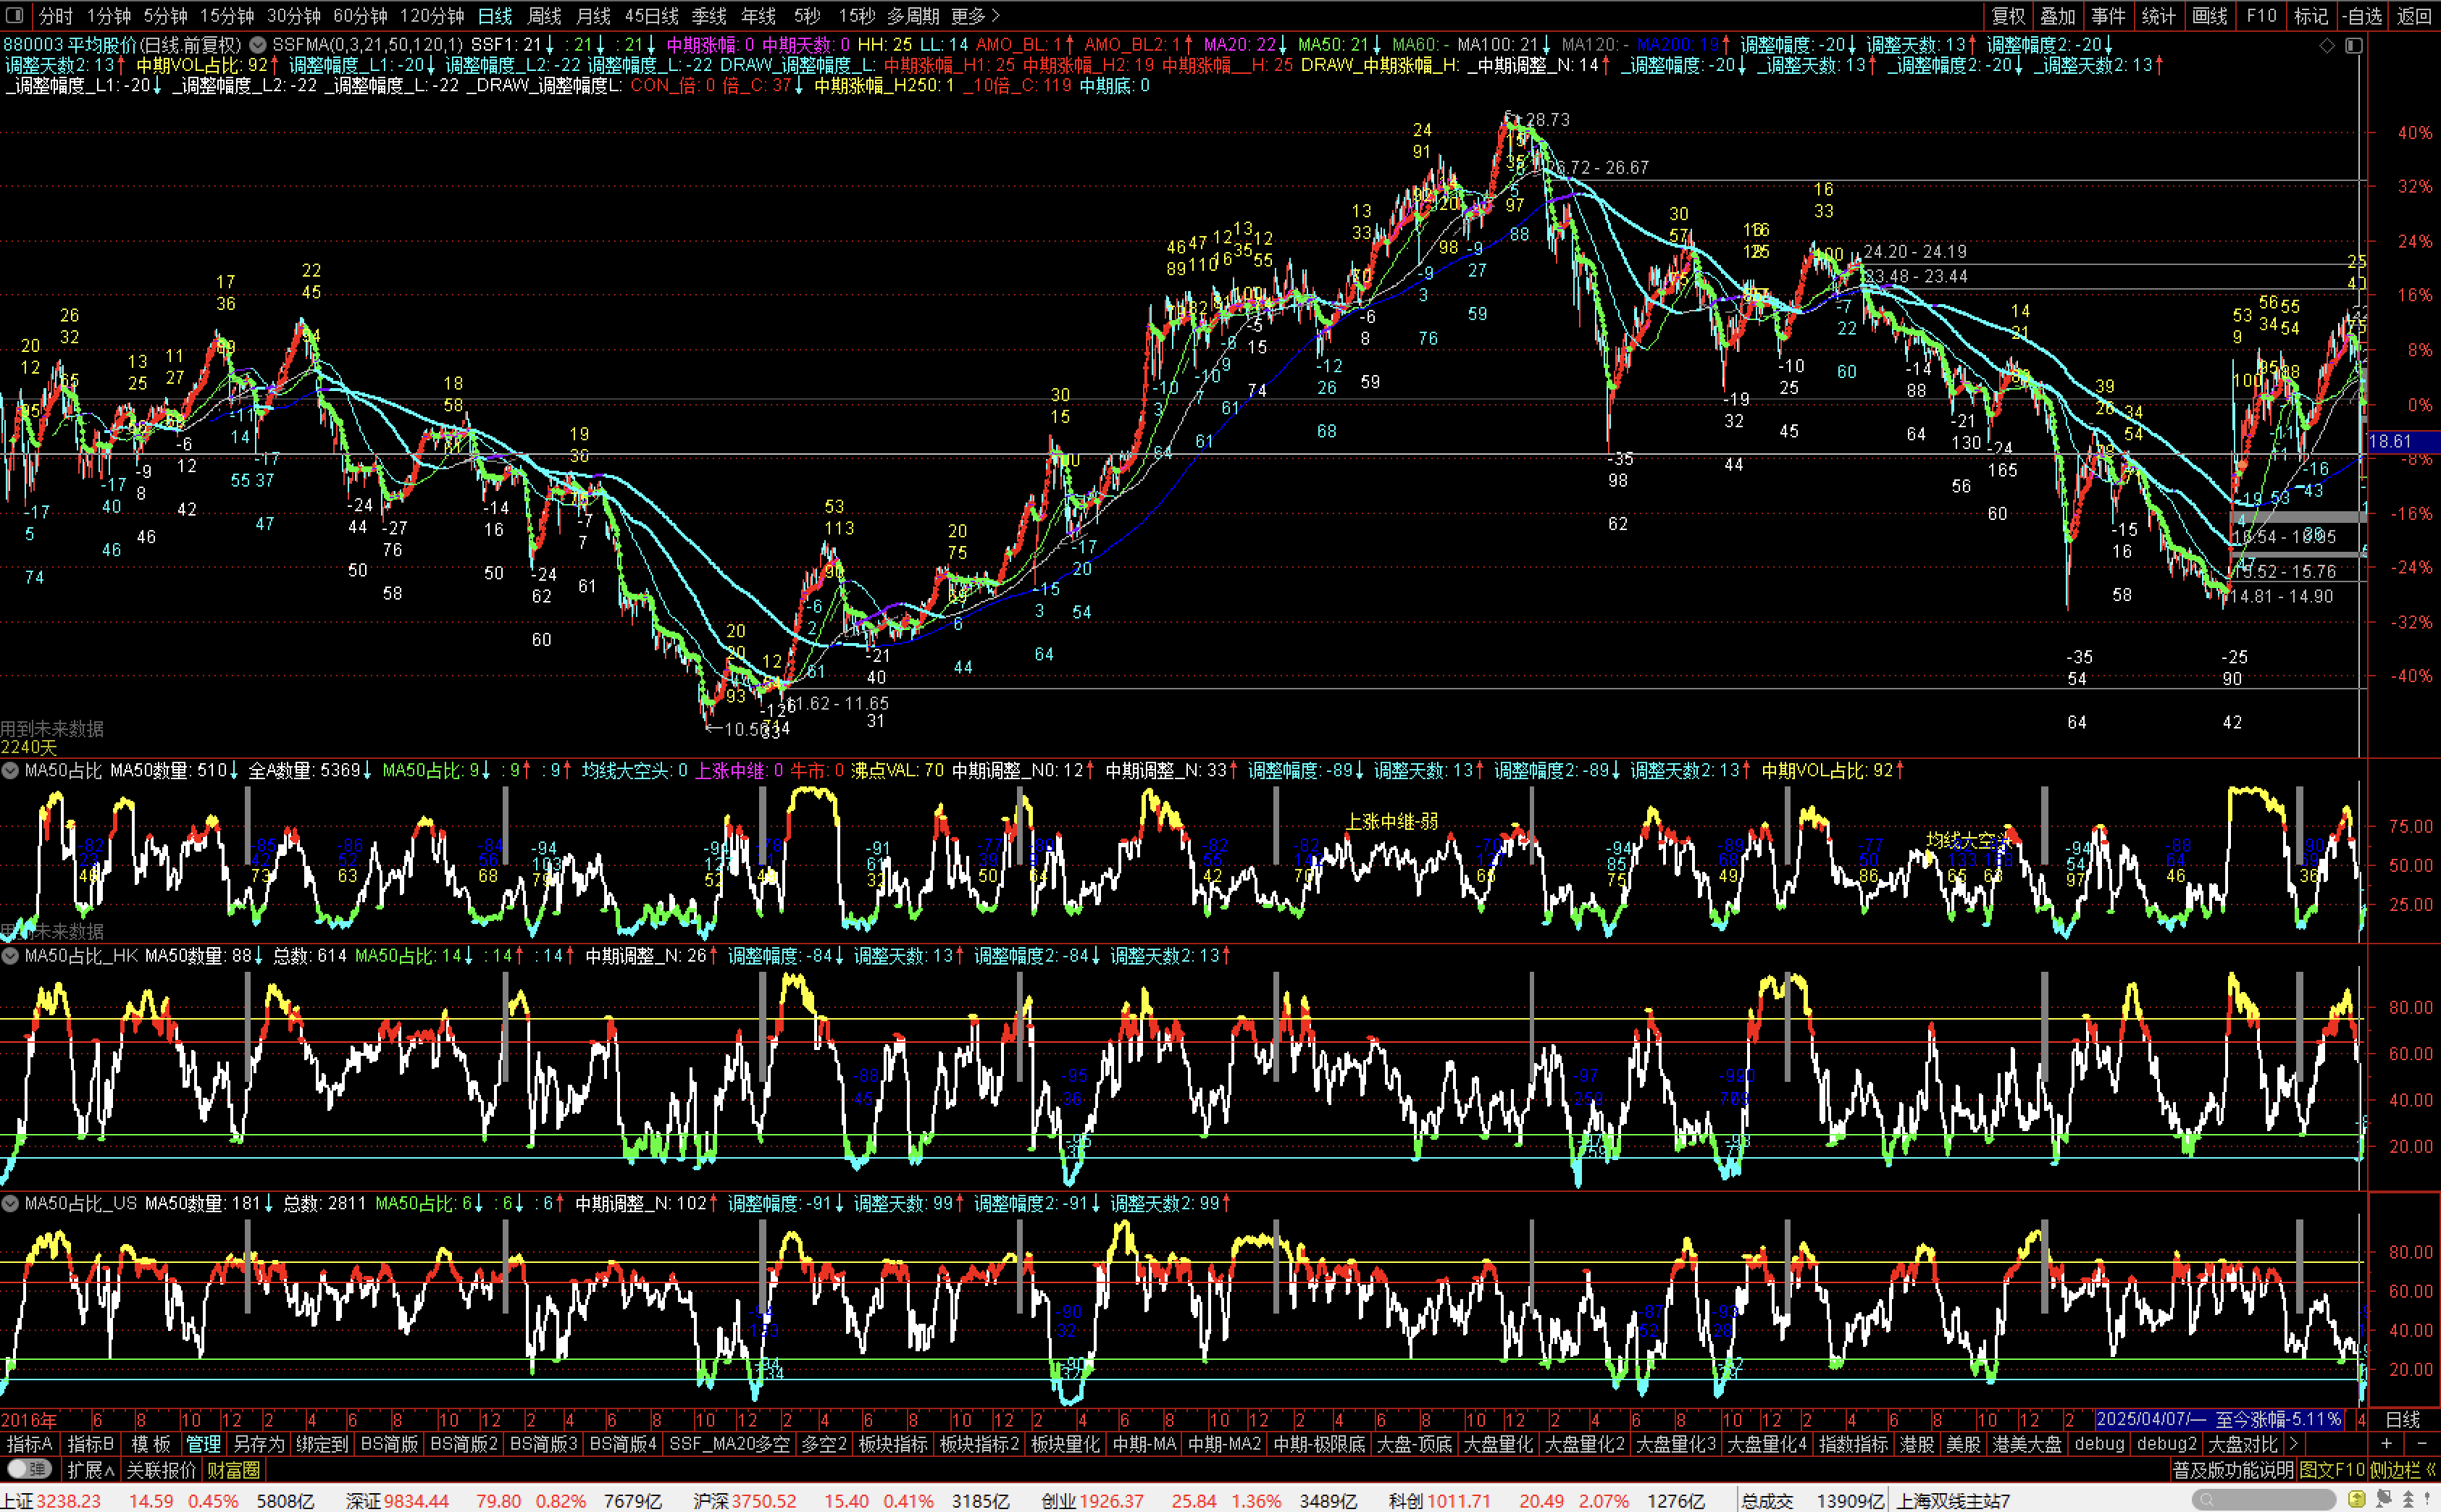Viewport: 2441px width, 1512px height.
Task: Select the 多周期 multi-period view
Action: pyautogui.click(x=913, y=16)
